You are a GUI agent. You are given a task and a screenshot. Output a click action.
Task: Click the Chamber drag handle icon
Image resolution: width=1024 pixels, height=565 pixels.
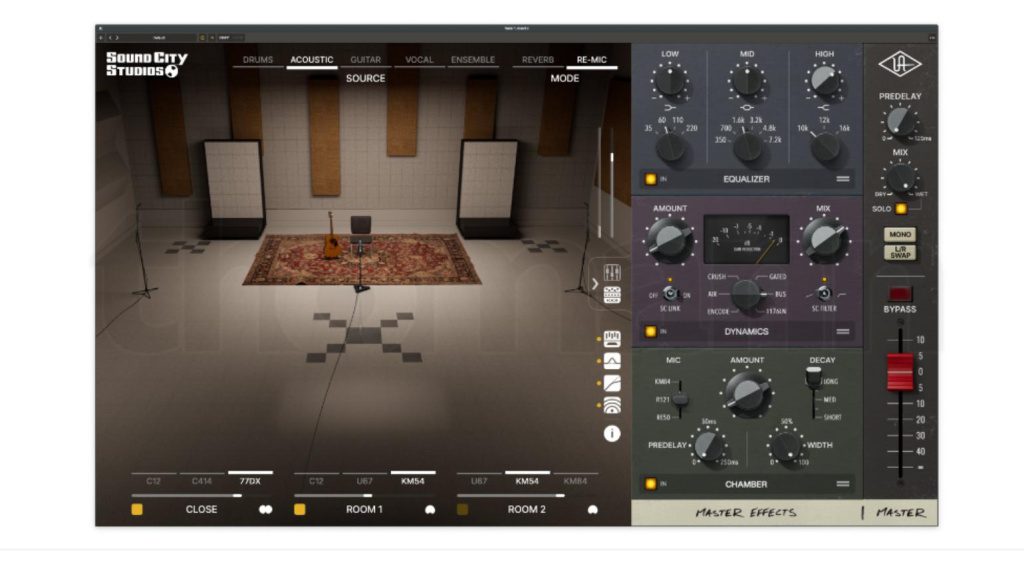[x=843, y=484]
